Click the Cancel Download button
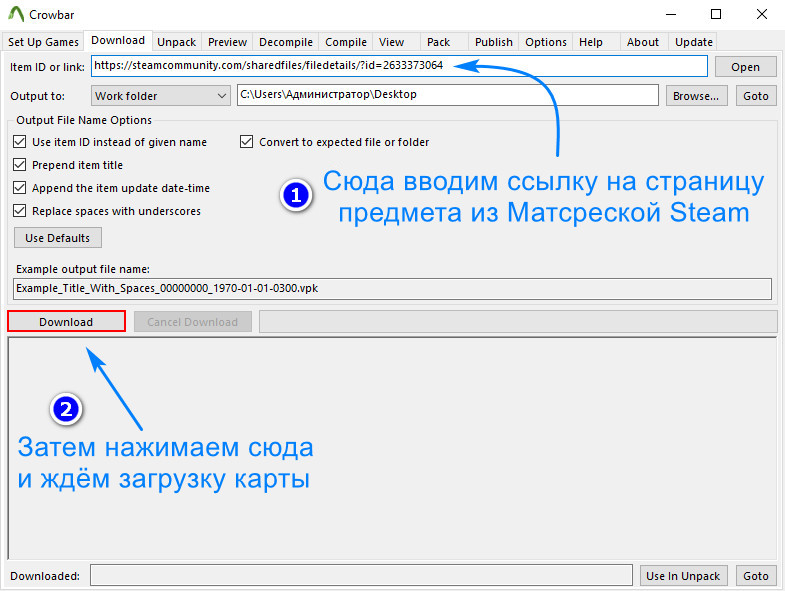Screen dimensions: 785x591 point(192,322)
